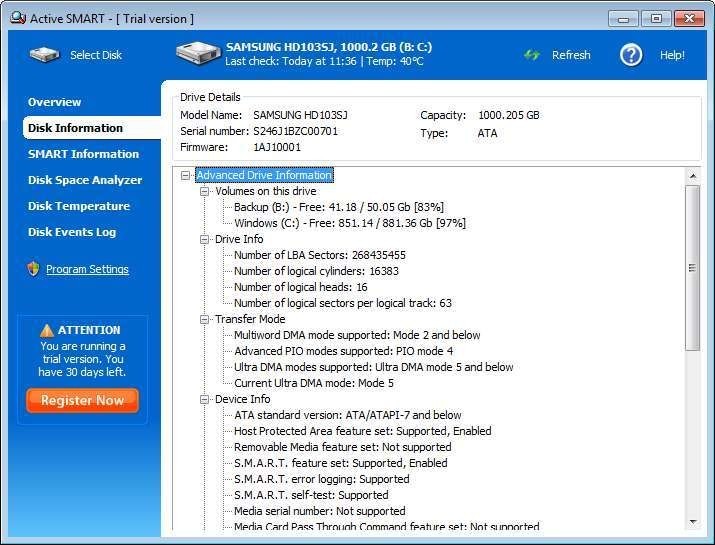This screenshot has width=715, height=545.
Task: Open the Disk Events Log
Action: 72,232
